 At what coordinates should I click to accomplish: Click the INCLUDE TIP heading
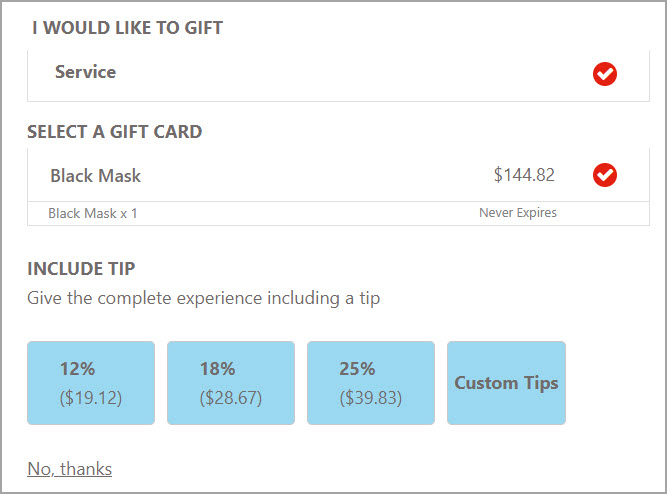click(x=81, y=269)
